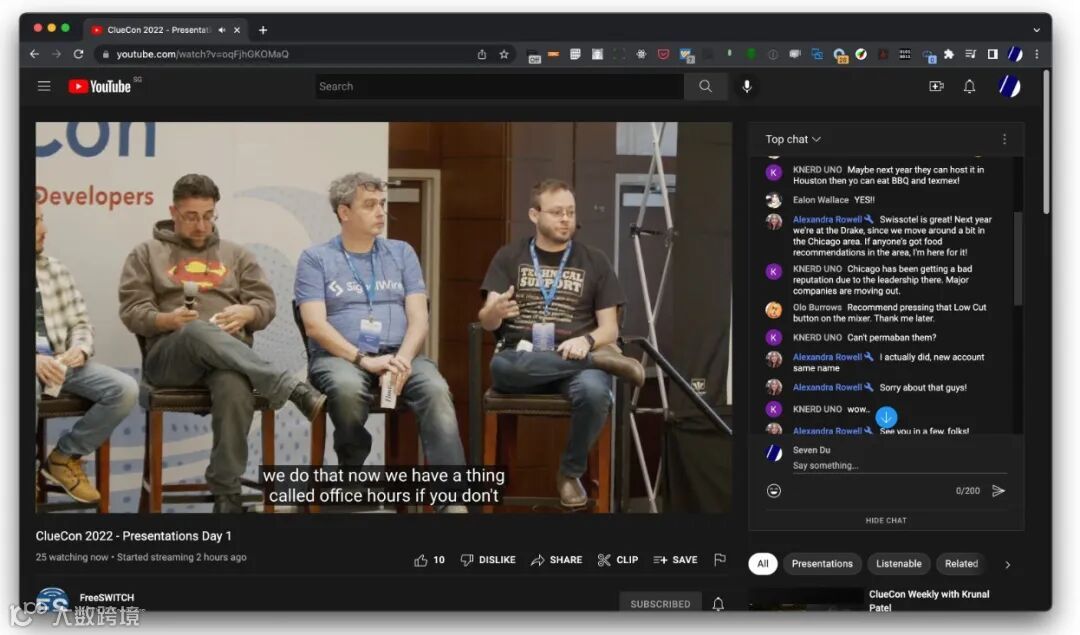Bookmark page with the star icon
This screenshot has height=635, width=1080.
(x=503, y=54)
